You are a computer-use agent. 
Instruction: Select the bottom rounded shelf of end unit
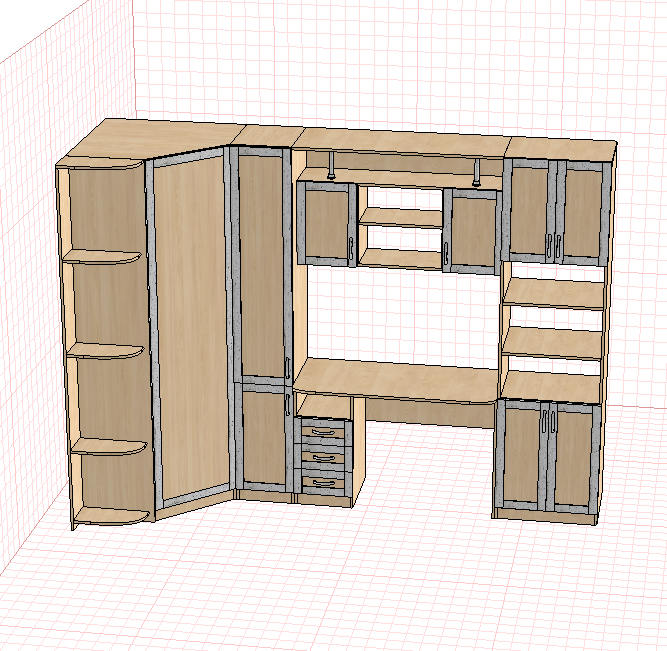pos(112,516)
